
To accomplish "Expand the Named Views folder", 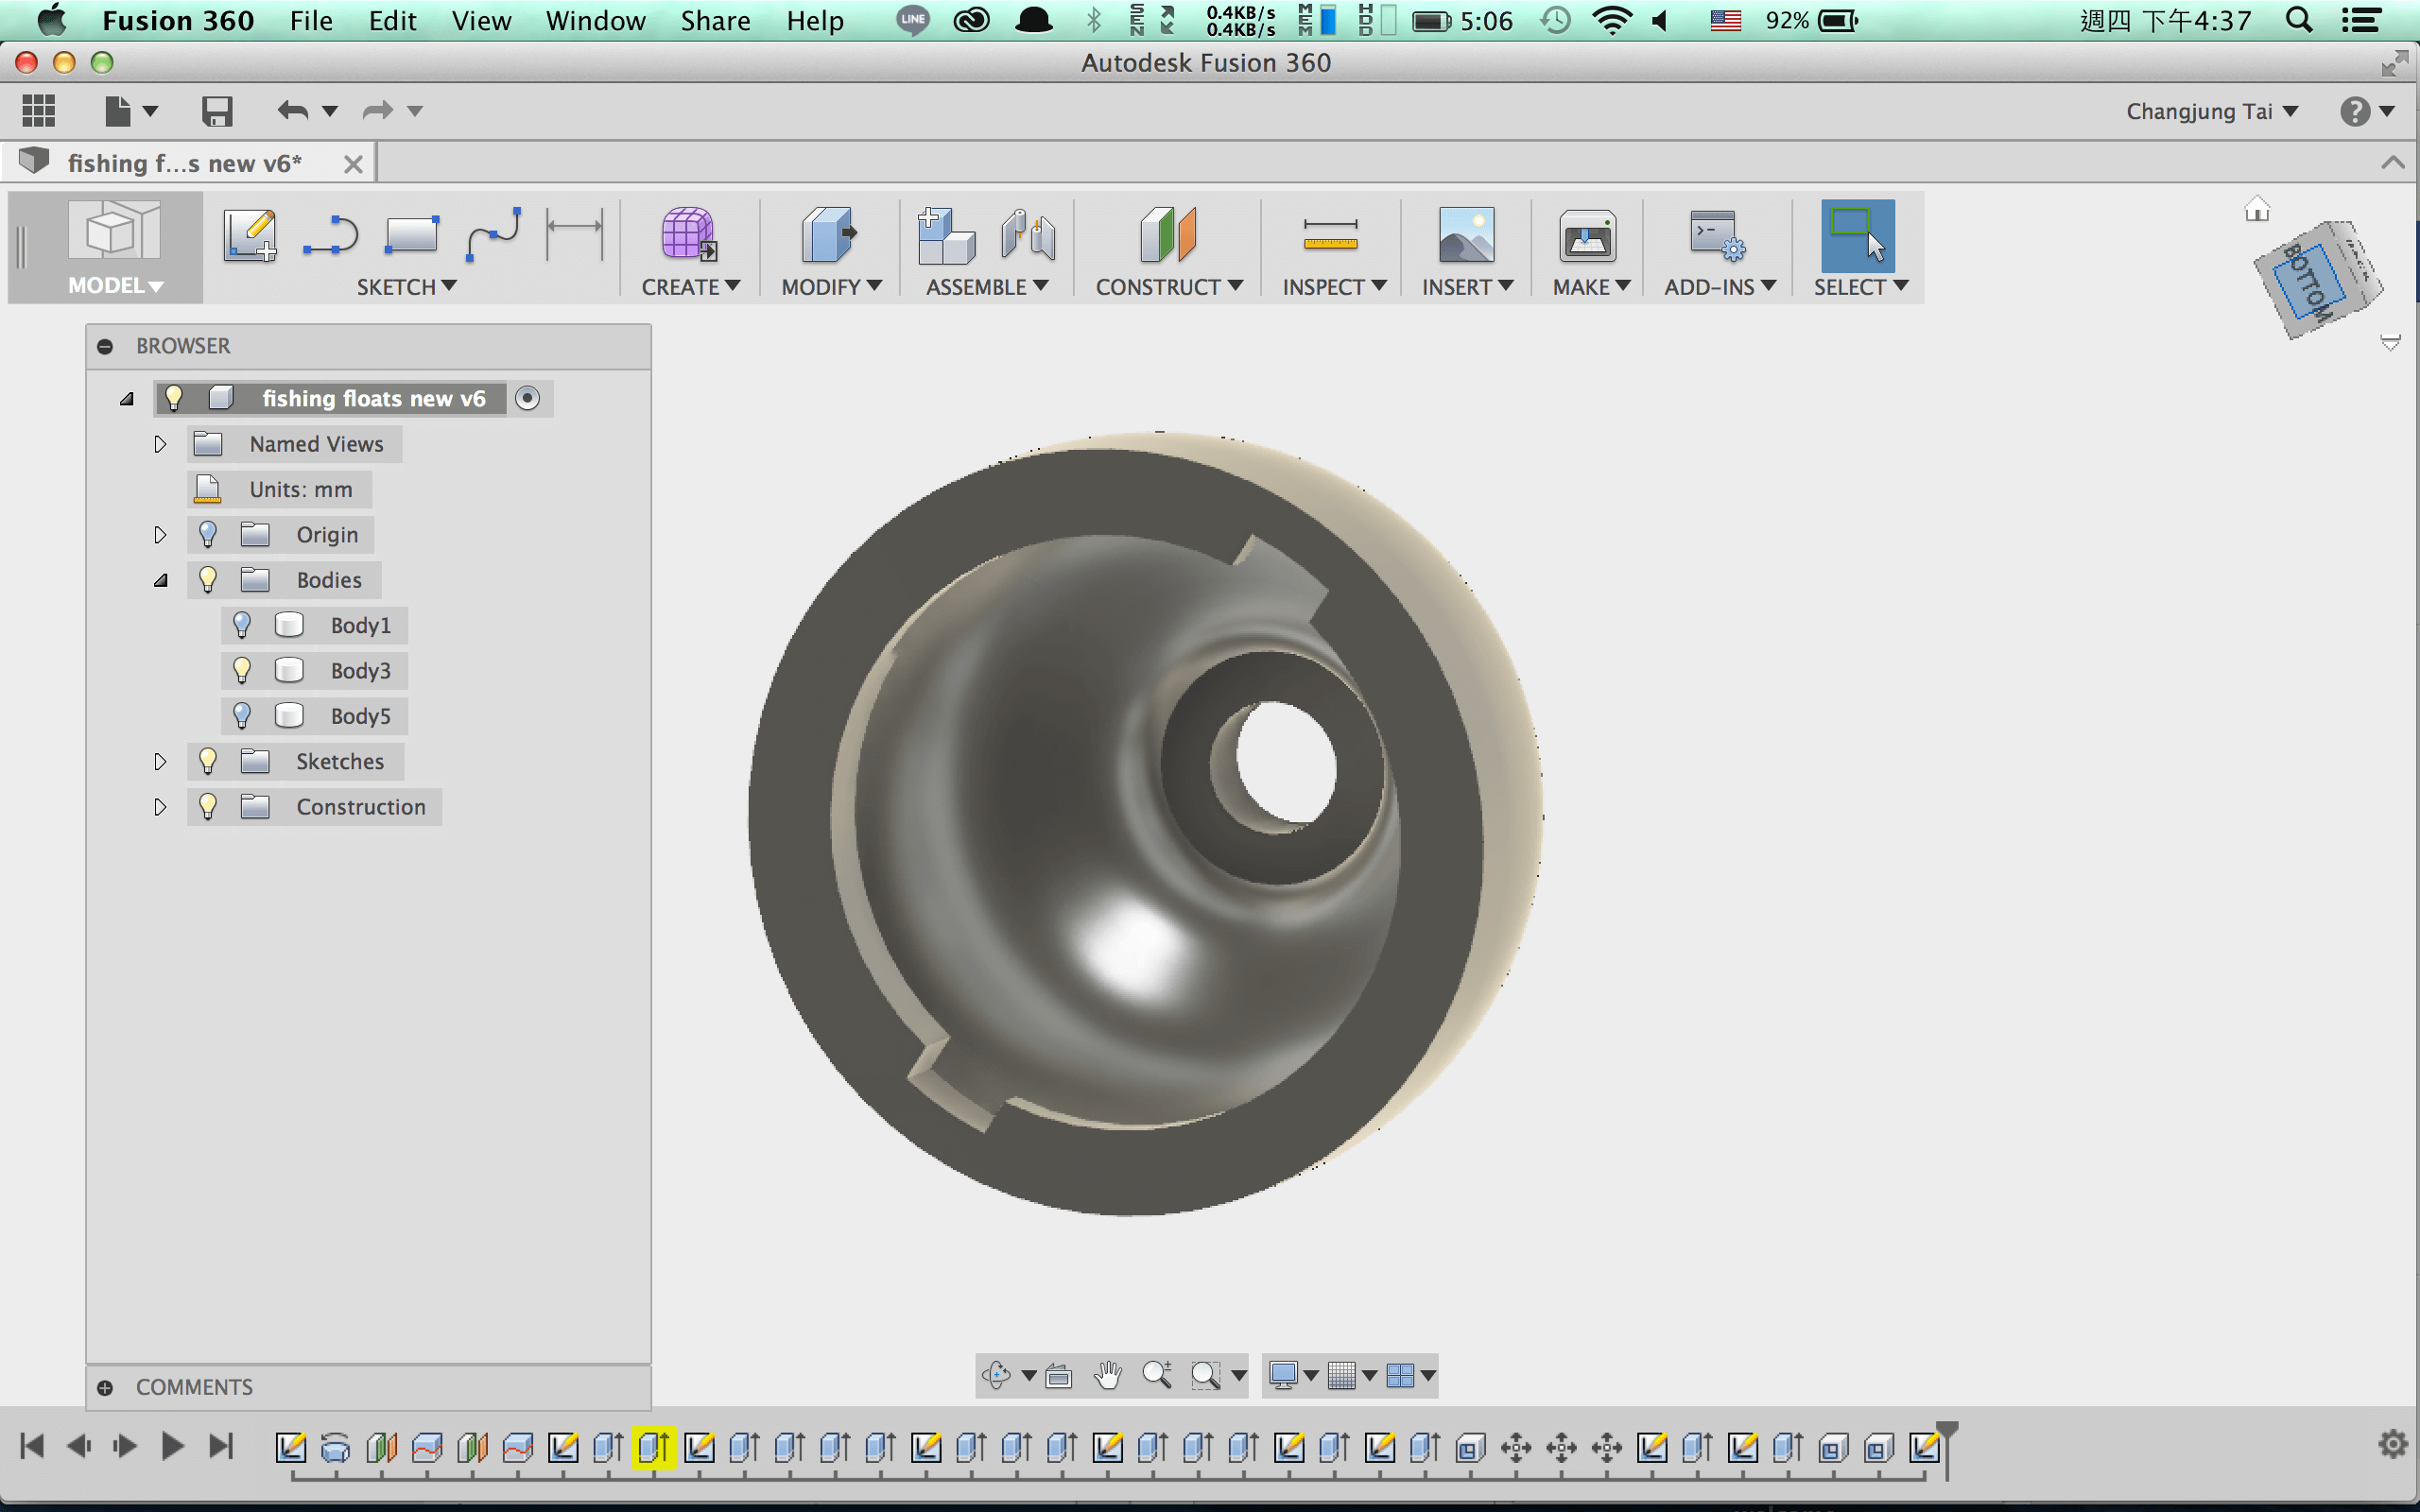I will 160,444.
